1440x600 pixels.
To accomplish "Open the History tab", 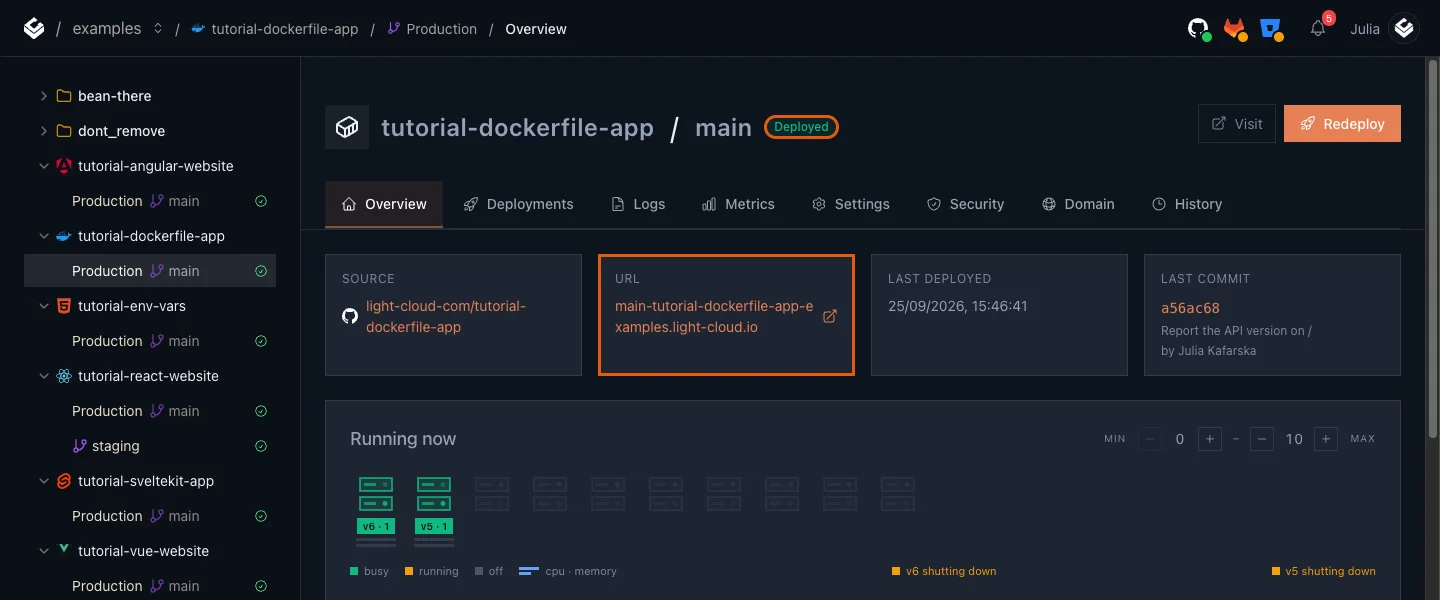I will [1187, 204].
